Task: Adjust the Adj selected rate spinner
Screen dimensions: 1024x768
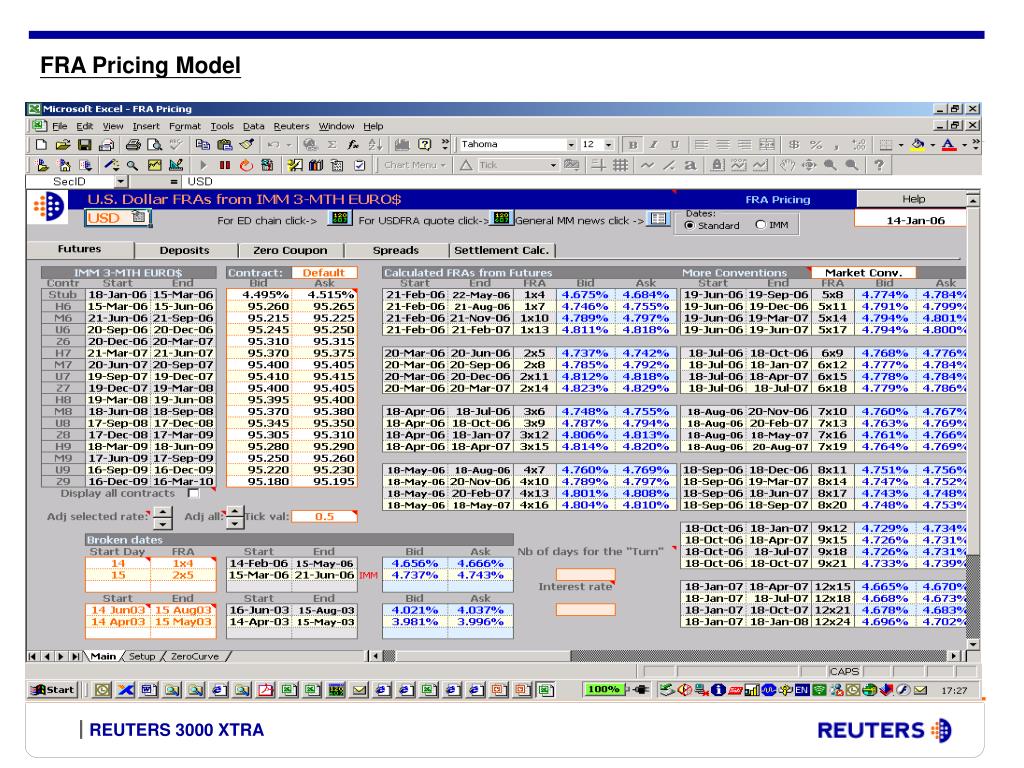Action: point(162,517)
